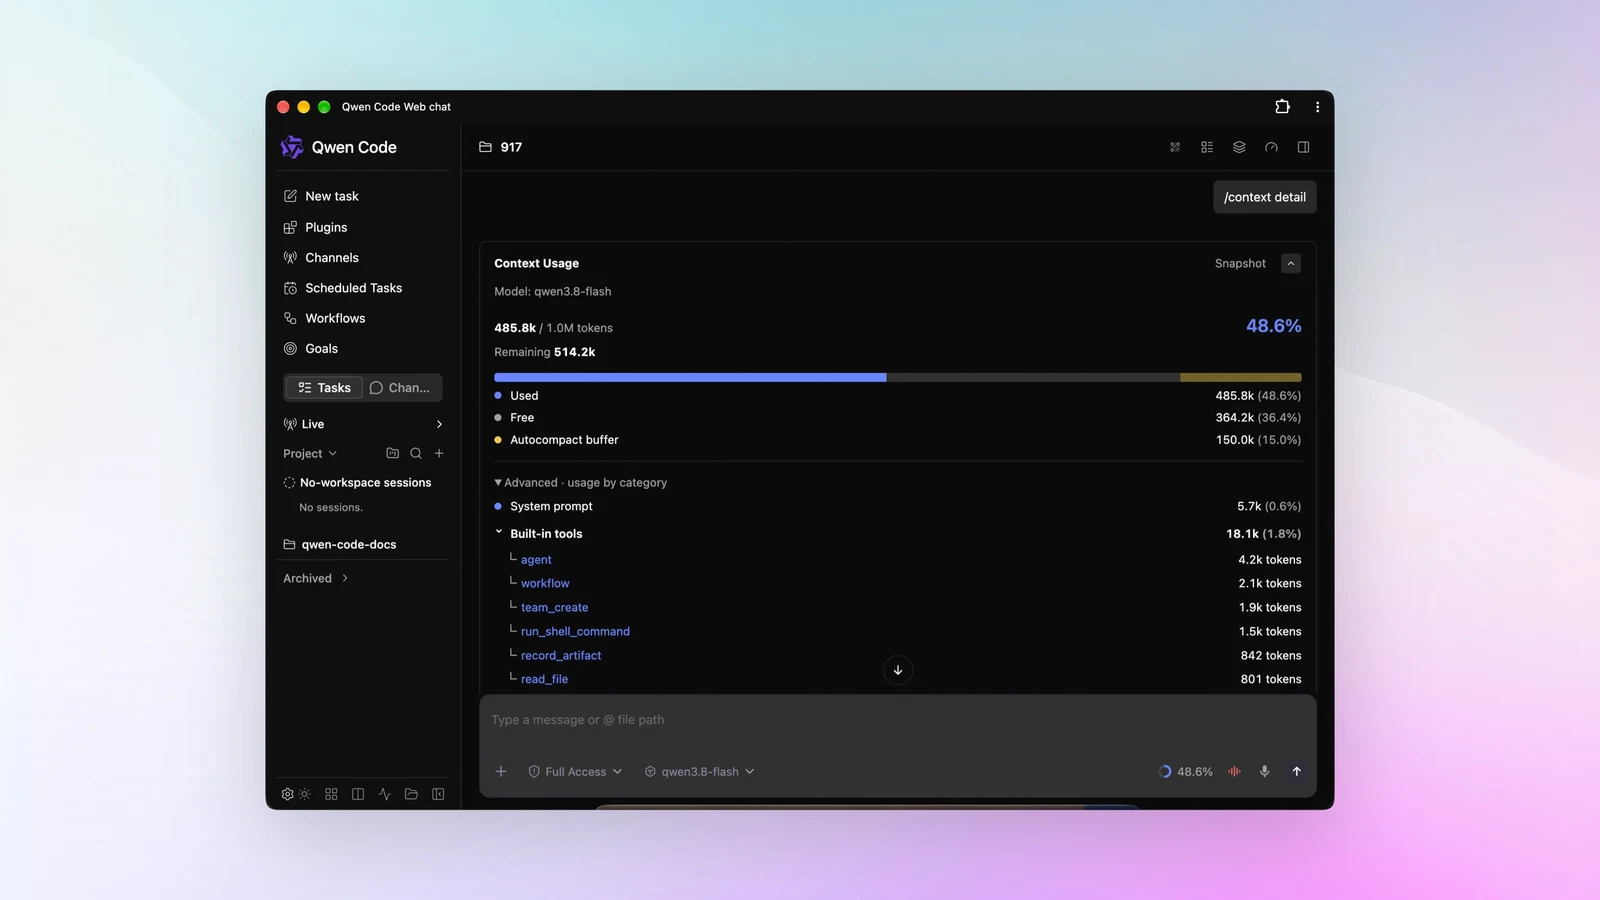
Task: Expand the Project dropdown chevron
Action: click(x=333, y=453)
